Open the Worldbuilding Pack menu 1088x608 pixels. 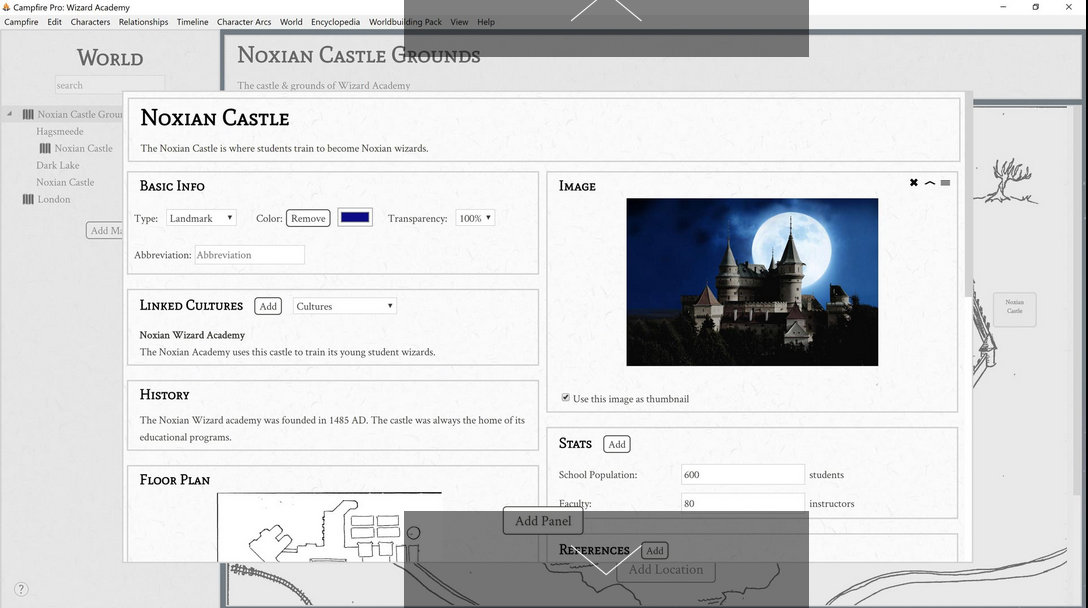tap(405, 22)
